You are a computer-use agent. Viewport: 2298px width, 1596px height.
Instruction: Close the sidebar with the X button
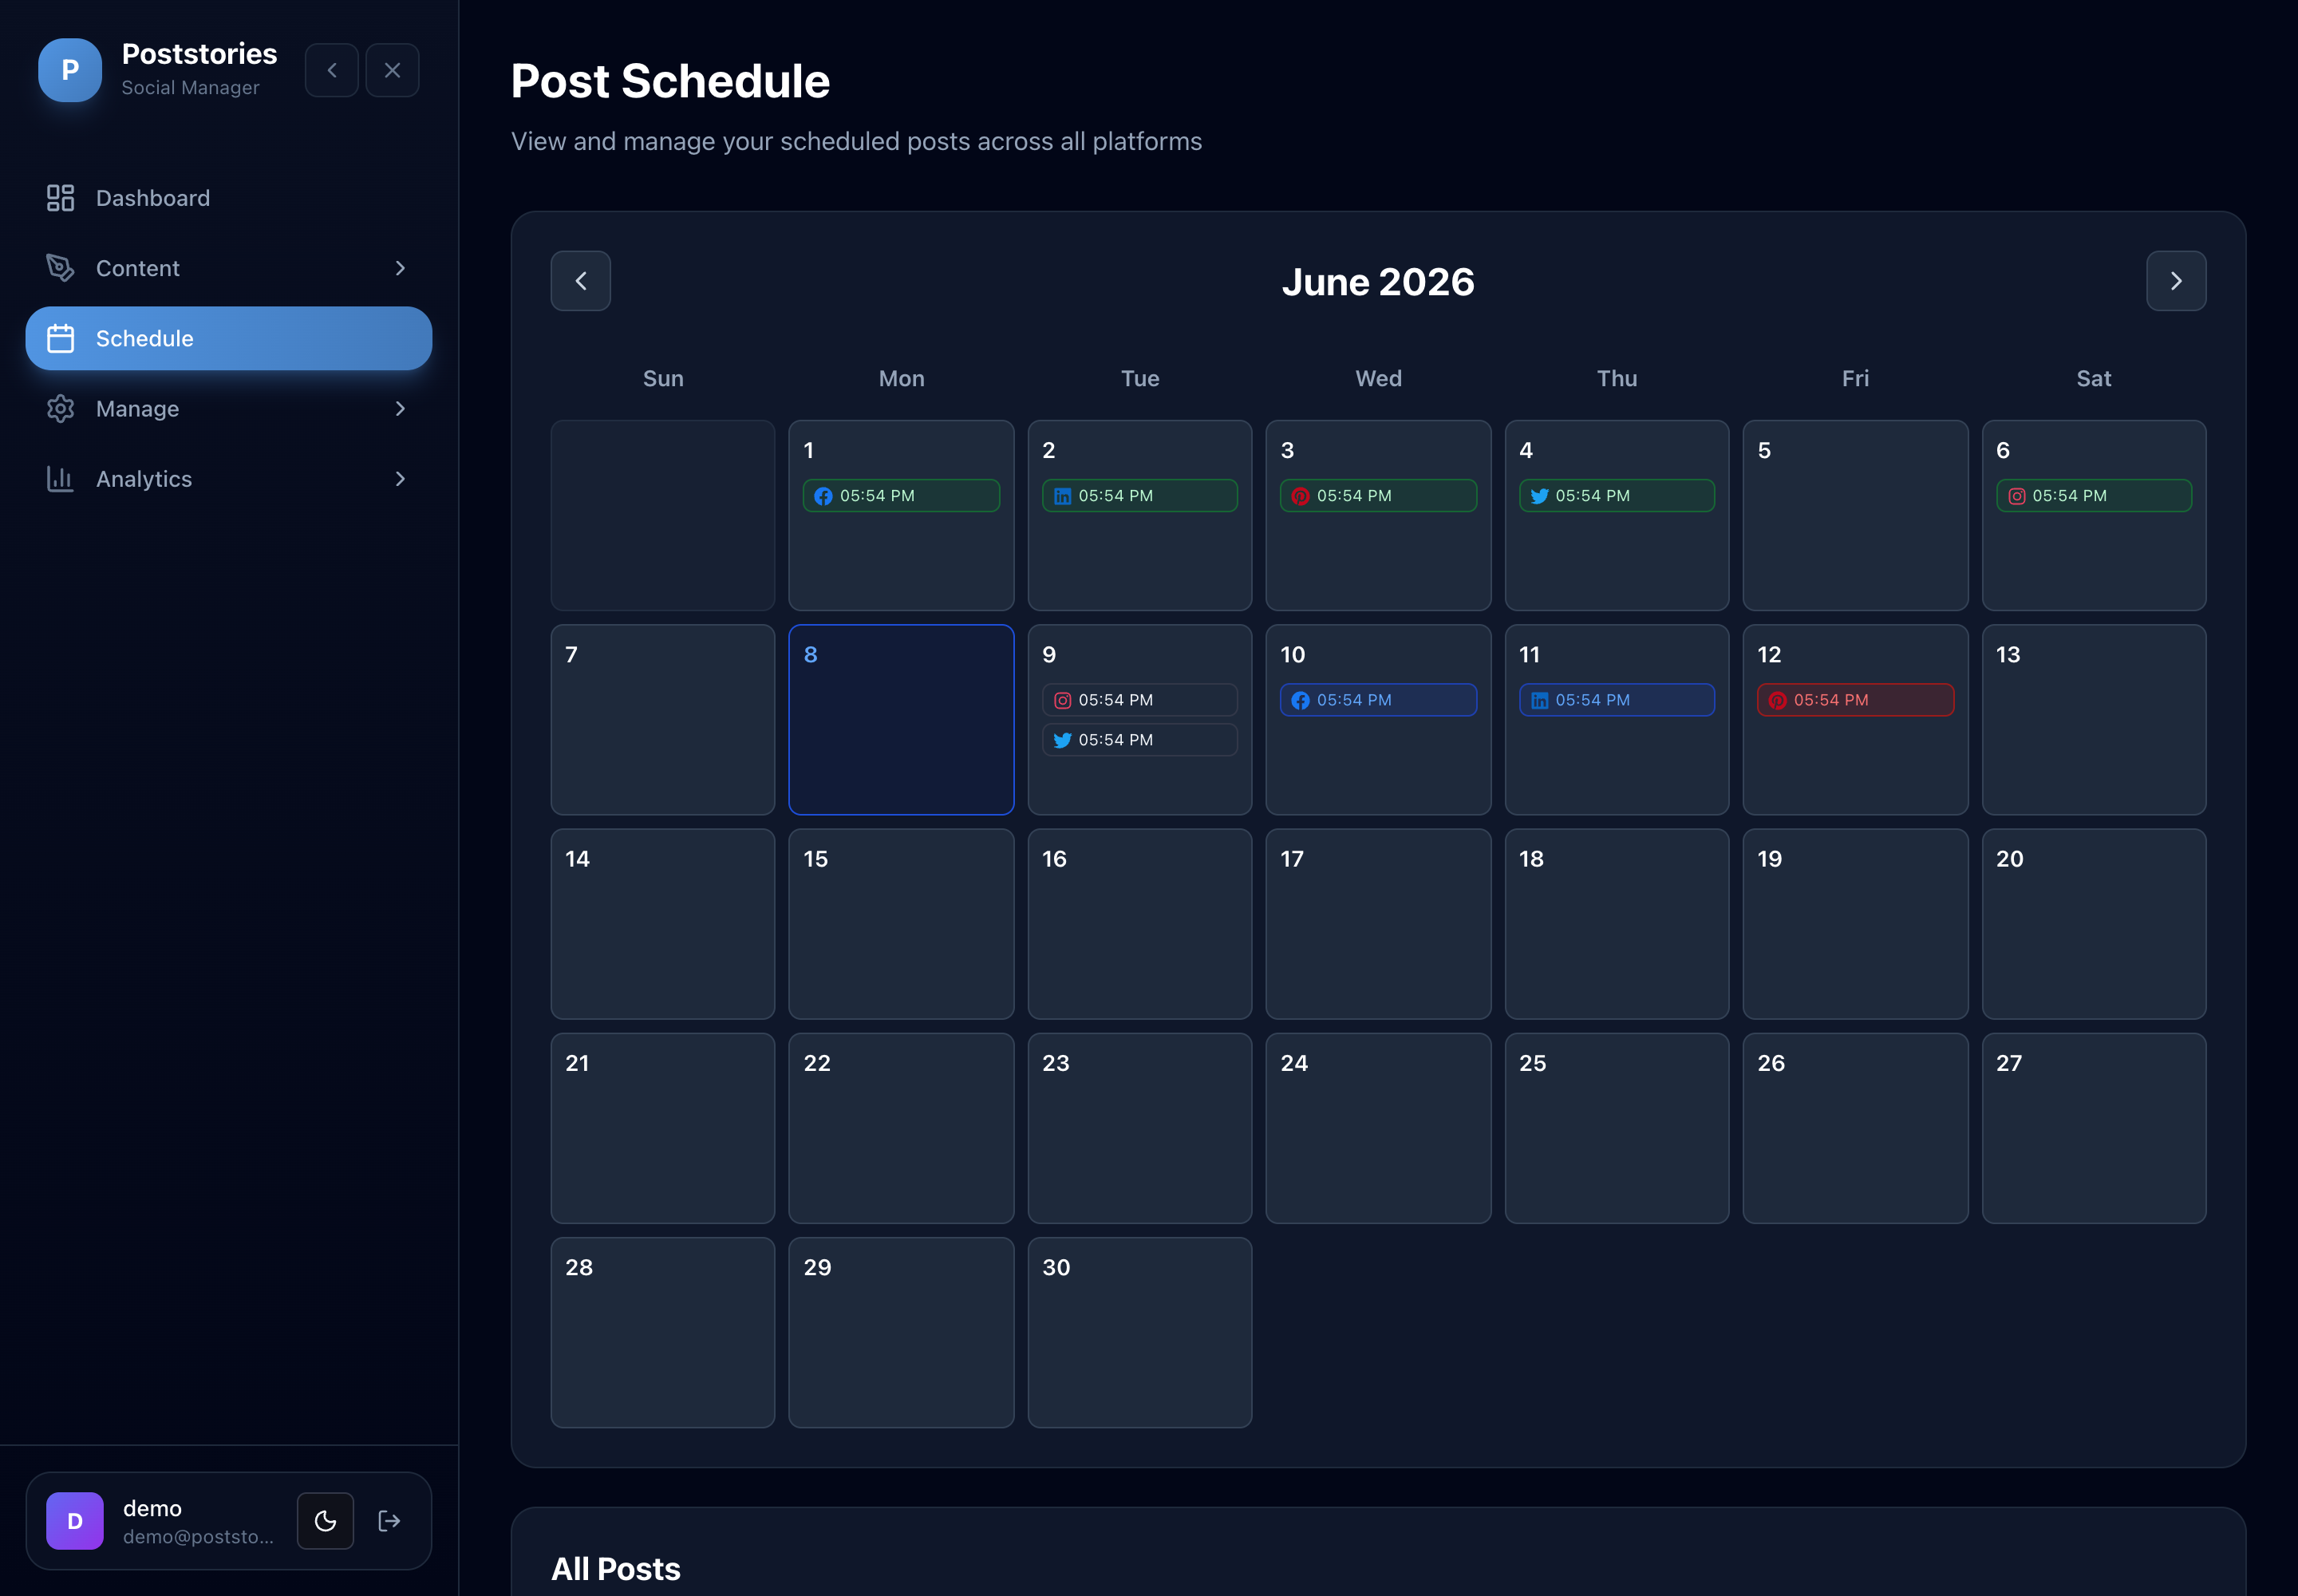pyautogui.click(x=392, y=70)
